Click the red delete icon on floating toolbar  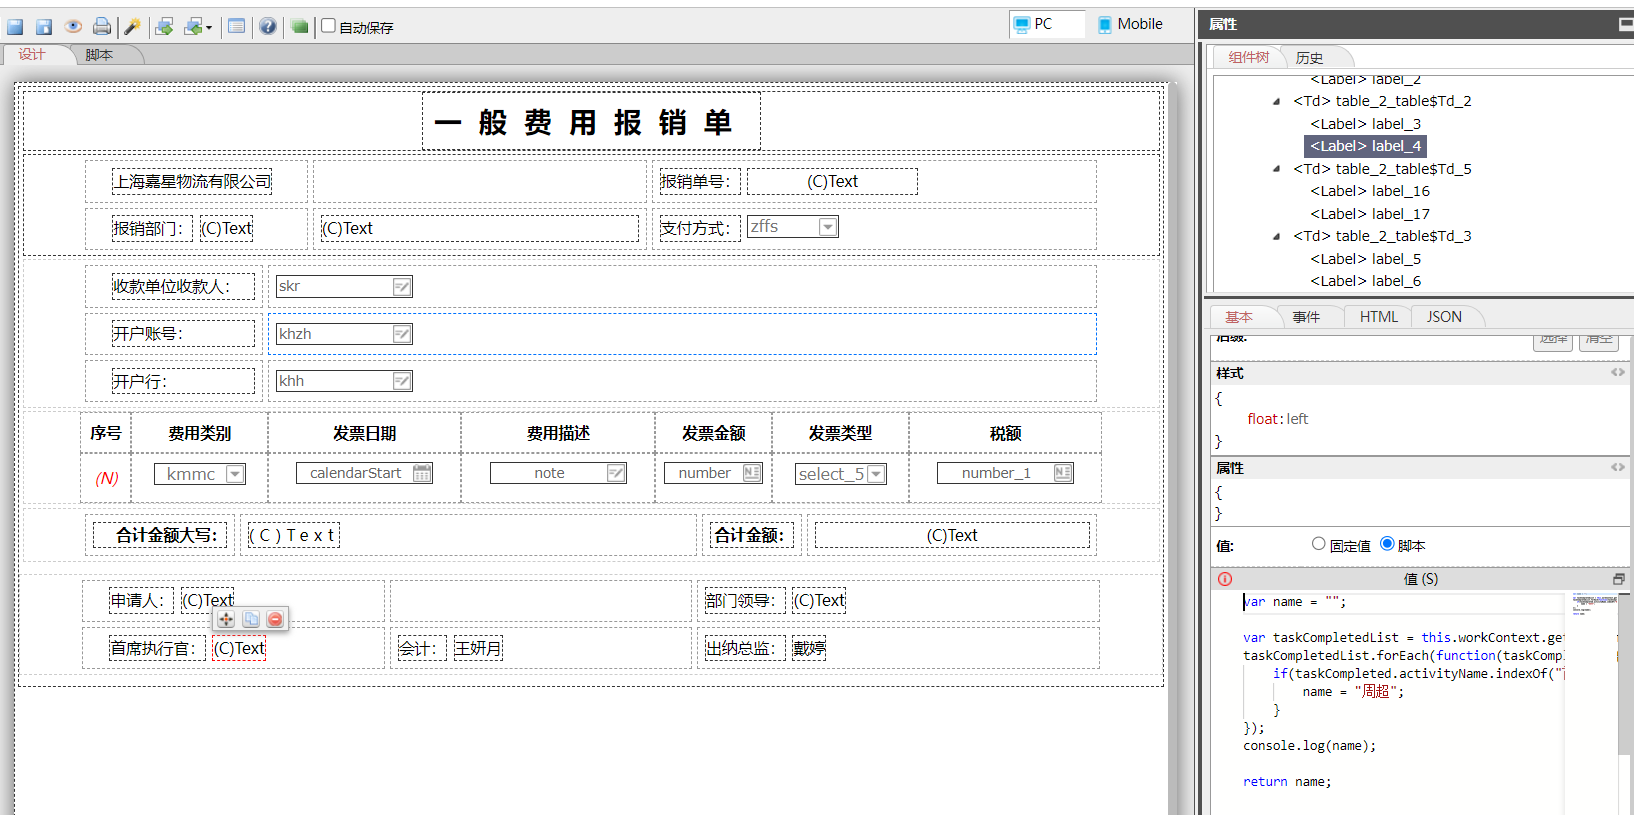coord(275,619)
